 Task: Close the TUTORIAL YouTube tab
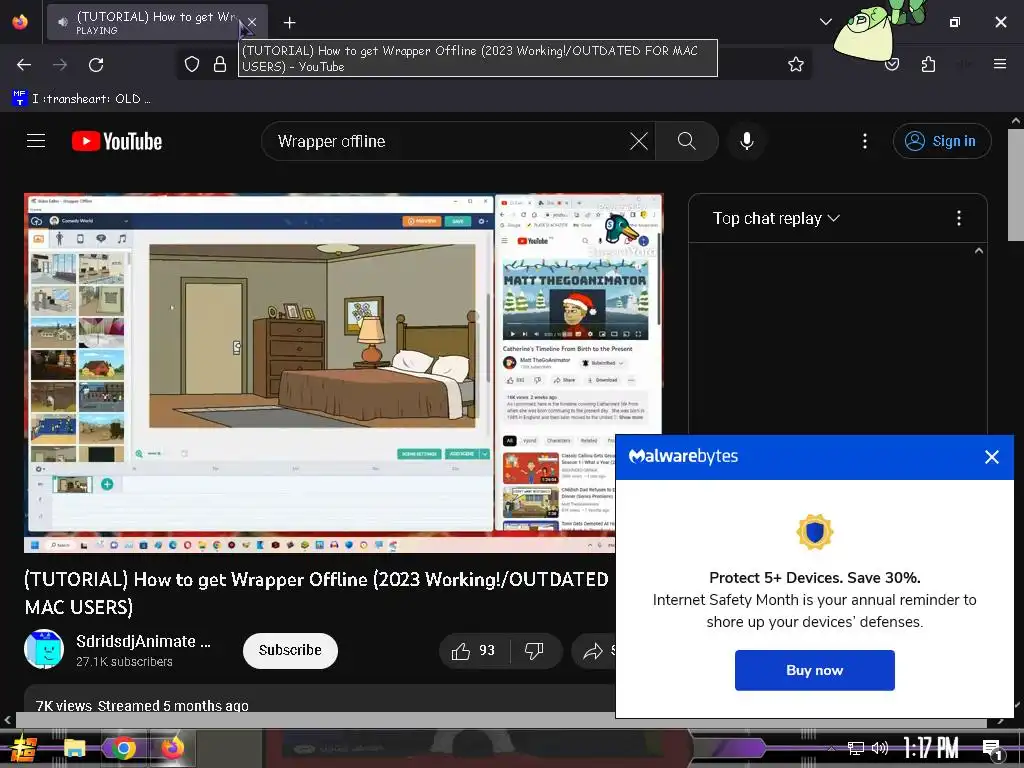pos(252,23)
